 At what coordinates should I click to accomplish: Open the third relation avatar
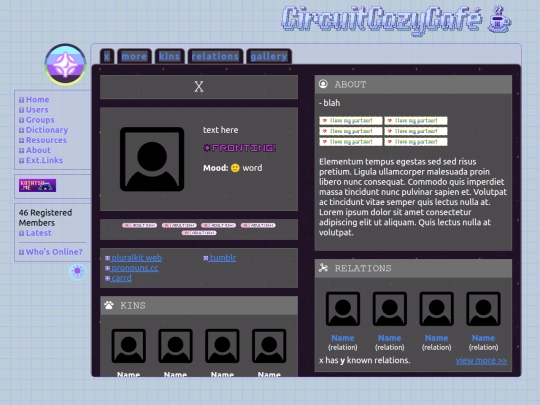tap(436, 309)
